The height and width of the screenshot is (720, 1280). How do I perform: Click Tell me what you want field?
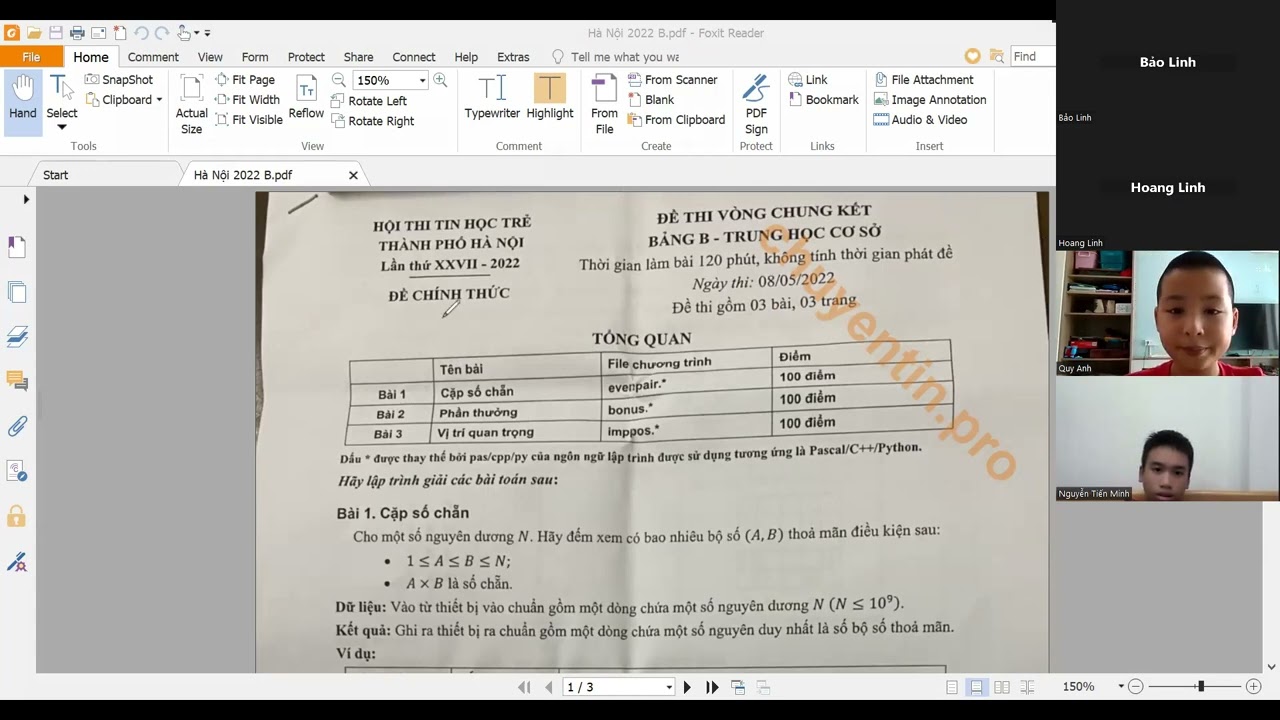tap(624, 57)
